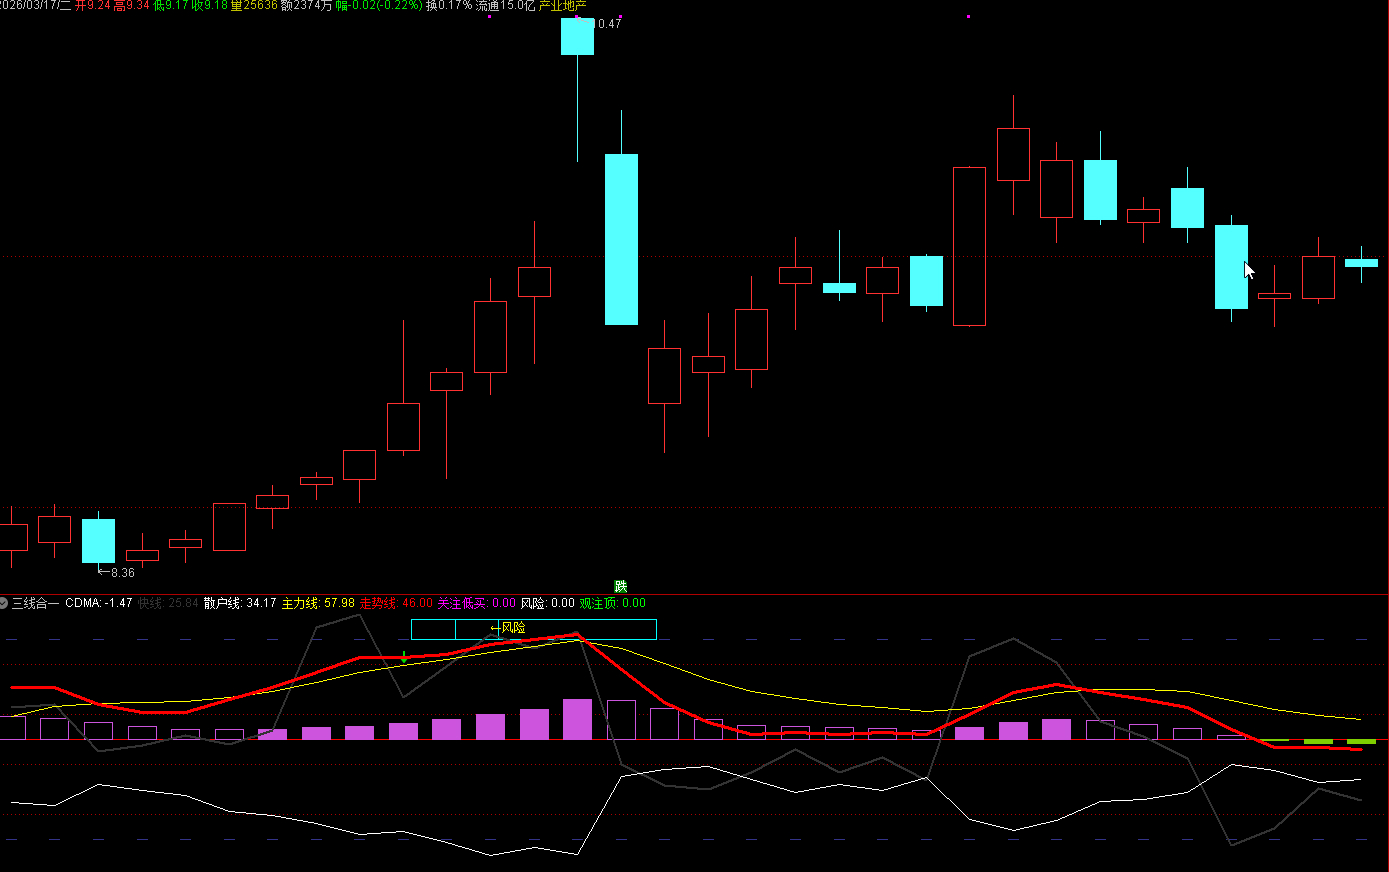Select the tall hollow grey candlestick
Viewport: 1389px width, 872px height.
pyautogui.click(x=969, y=246)
